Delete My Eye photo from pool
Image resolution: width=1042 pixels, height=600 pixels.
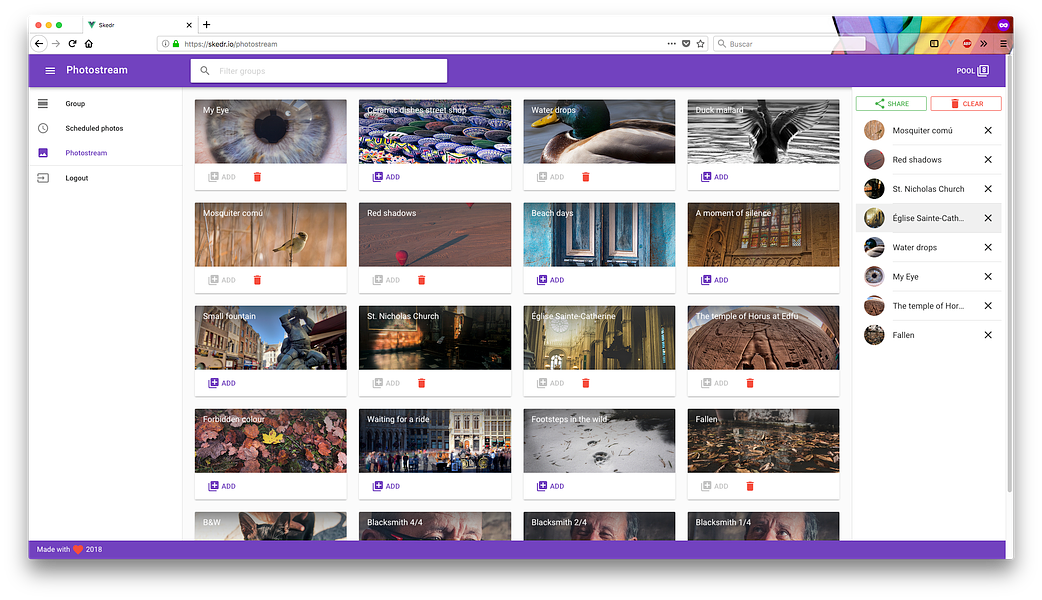coord(257,177)
